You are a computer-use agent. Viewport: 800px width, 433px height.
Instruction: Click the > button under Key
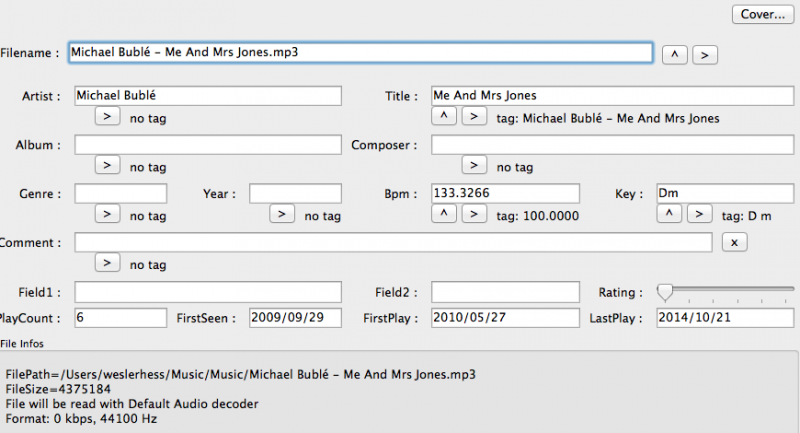point(699,214)
